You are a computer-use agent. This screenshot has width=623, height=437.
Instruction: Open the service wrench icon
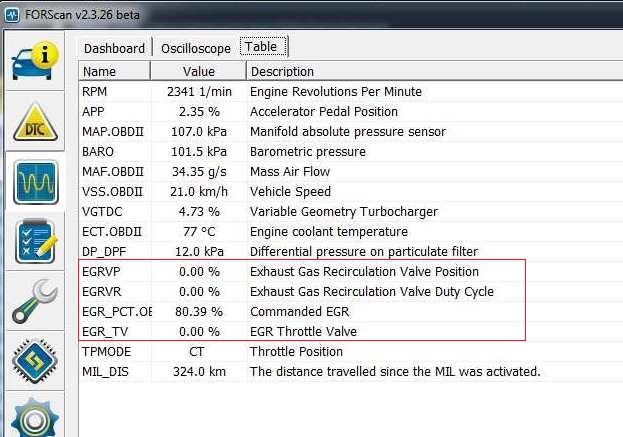tap(33, 302)
